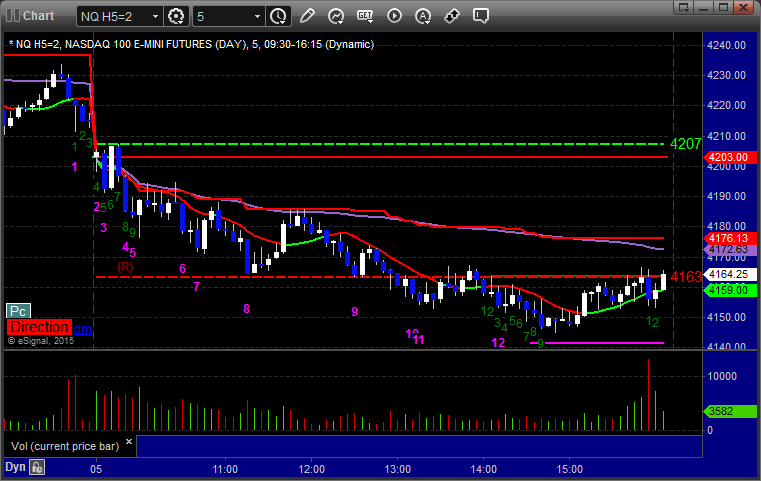Screen dimensions: 761x481
Task: Open the alerts 'A' icon
Action: 423,15
